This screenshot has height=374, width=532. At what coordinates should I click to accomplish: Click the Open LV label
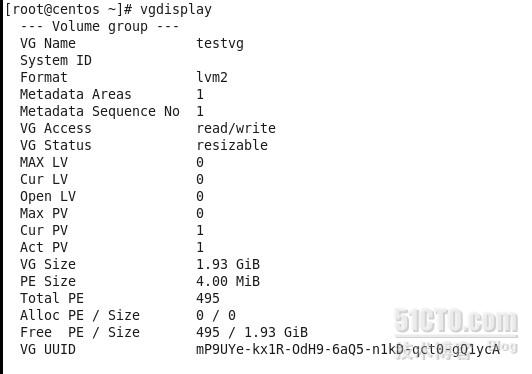click(48, 196)
